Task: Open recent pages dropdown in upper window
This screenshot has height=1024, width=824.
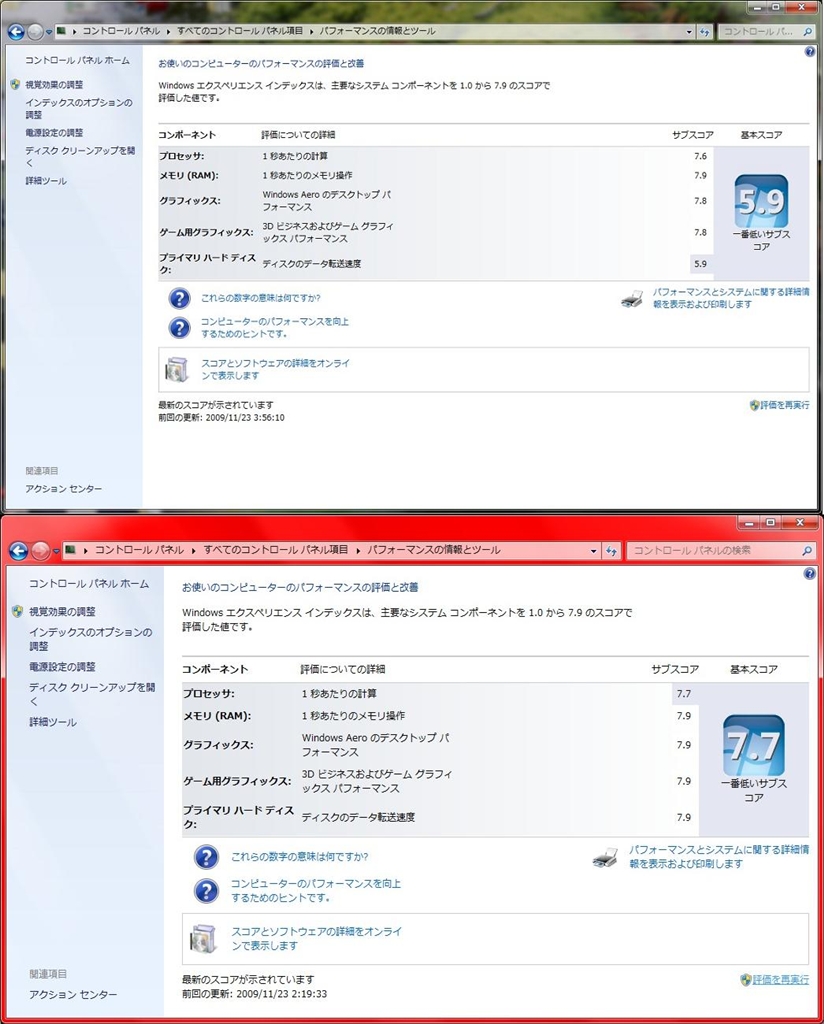Action: click(49, 32)
